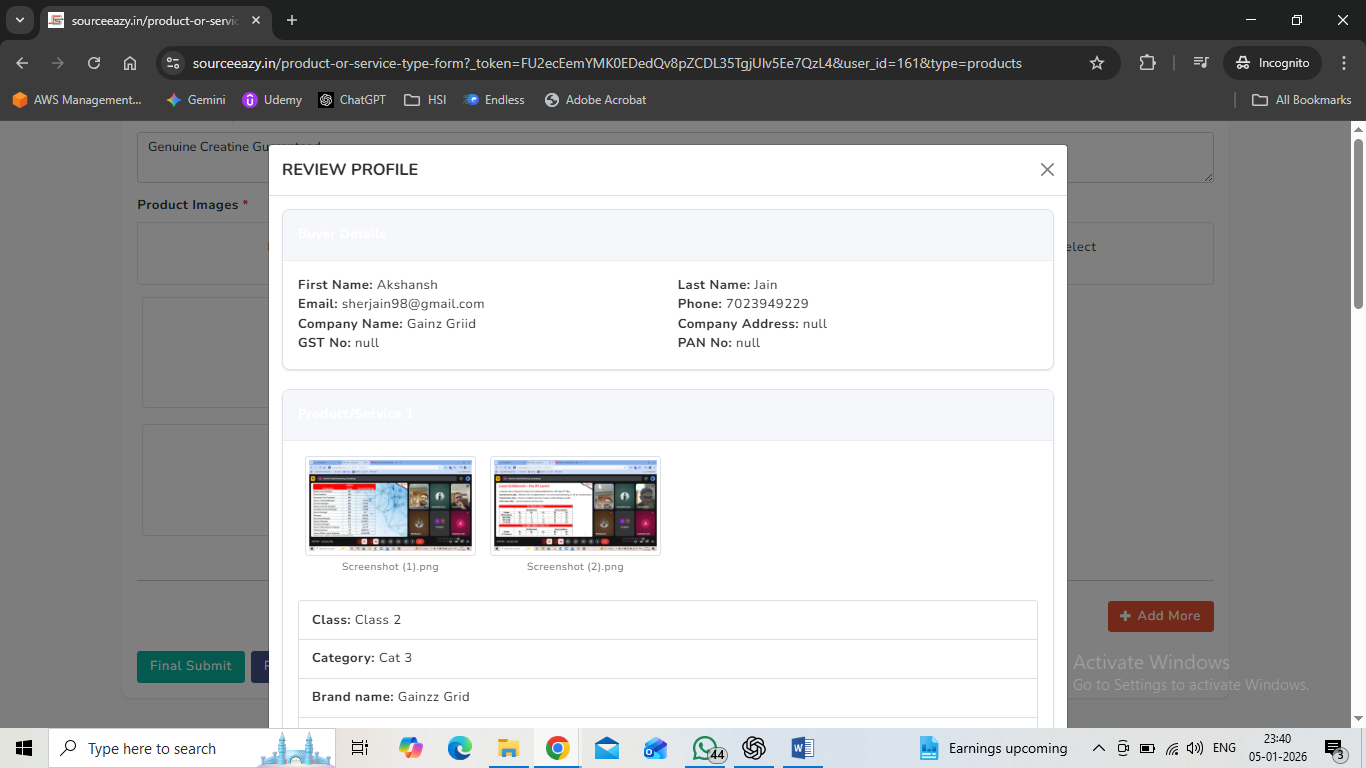This screenshot has height=768, width=1366.
Task: Go to the browser home page
Action: click(130, 63)
